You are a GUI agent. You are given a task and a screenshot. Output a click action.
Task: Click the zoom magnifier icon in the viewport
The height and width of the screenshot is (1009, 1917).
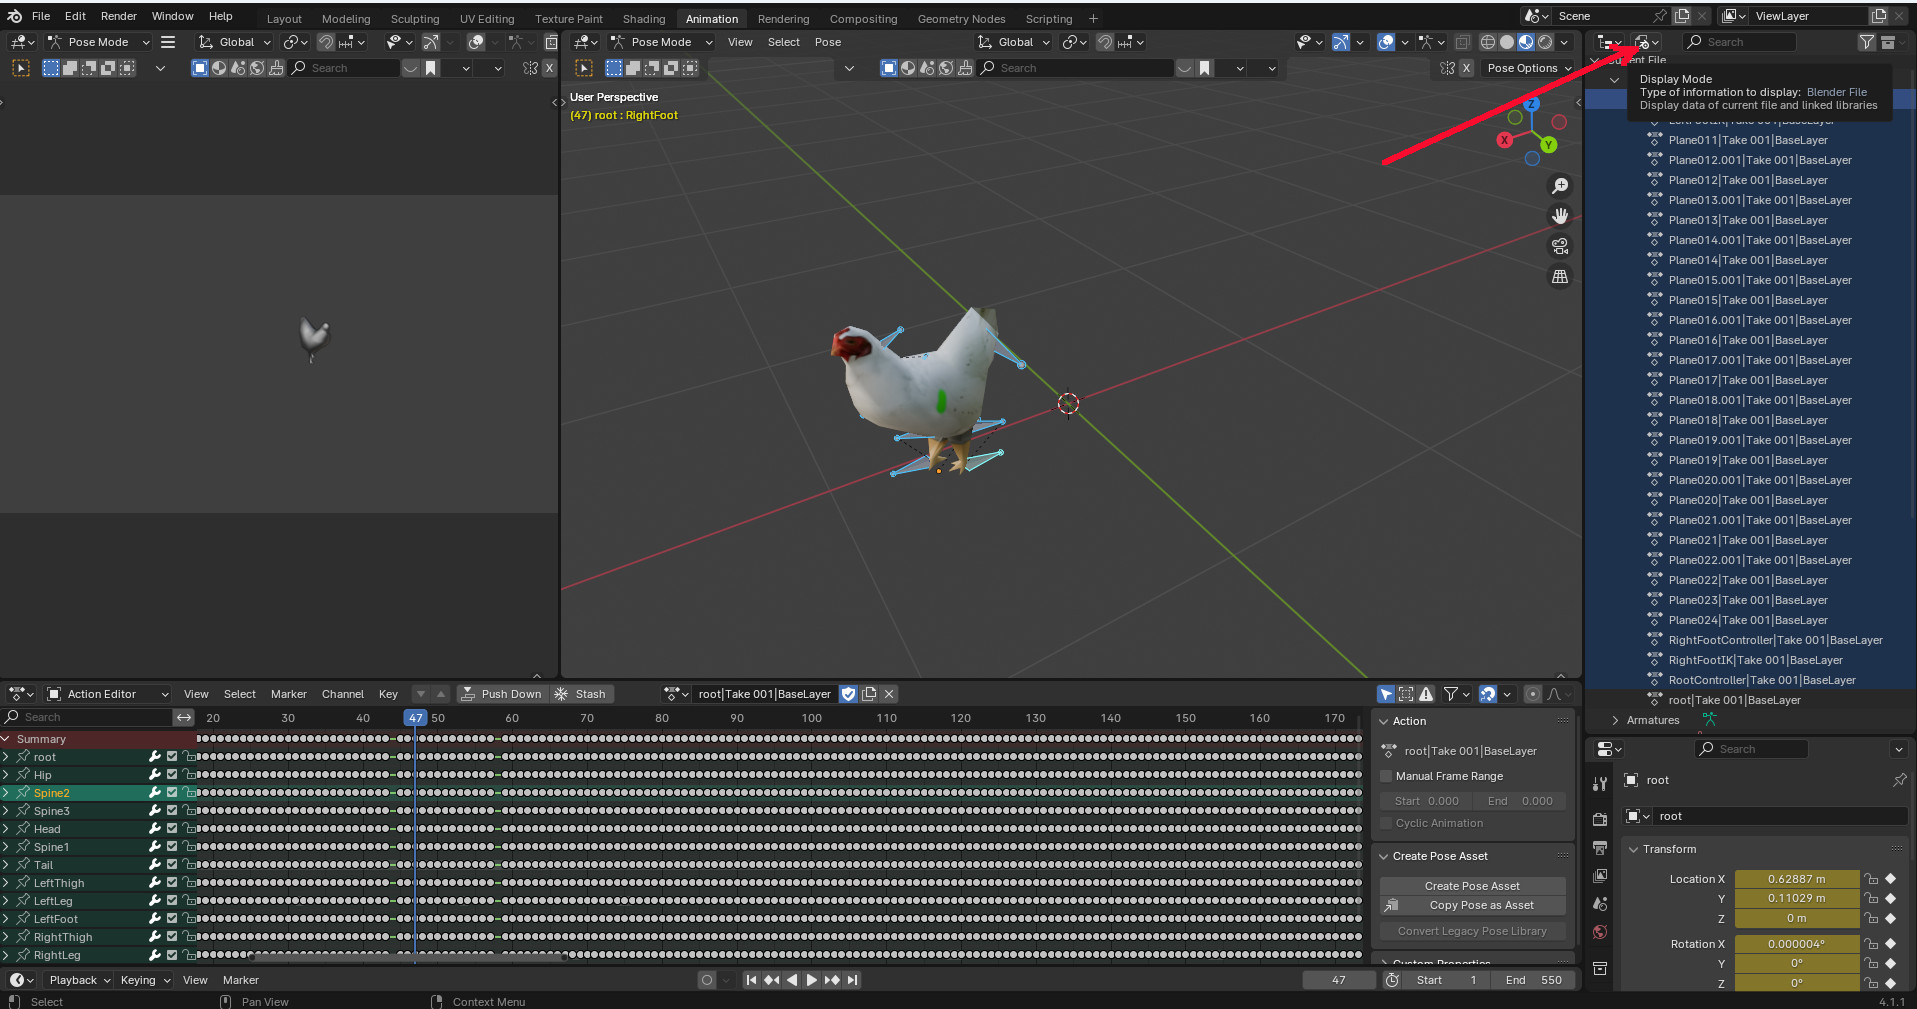click(1559, 187)
